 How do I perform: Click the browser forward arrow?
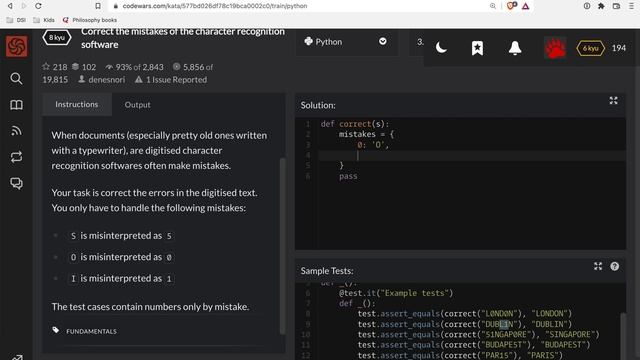coord(23,6)
